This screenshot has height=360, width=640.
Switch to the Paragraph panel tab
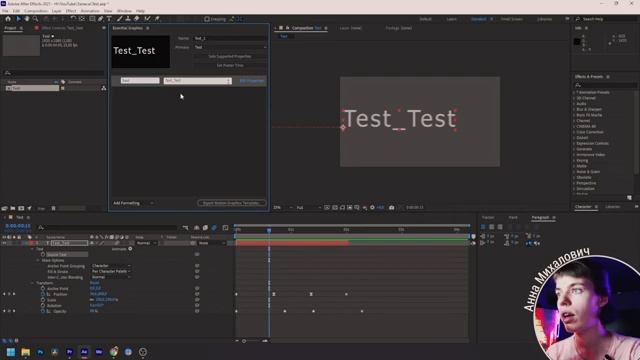(x=540, y=218)
